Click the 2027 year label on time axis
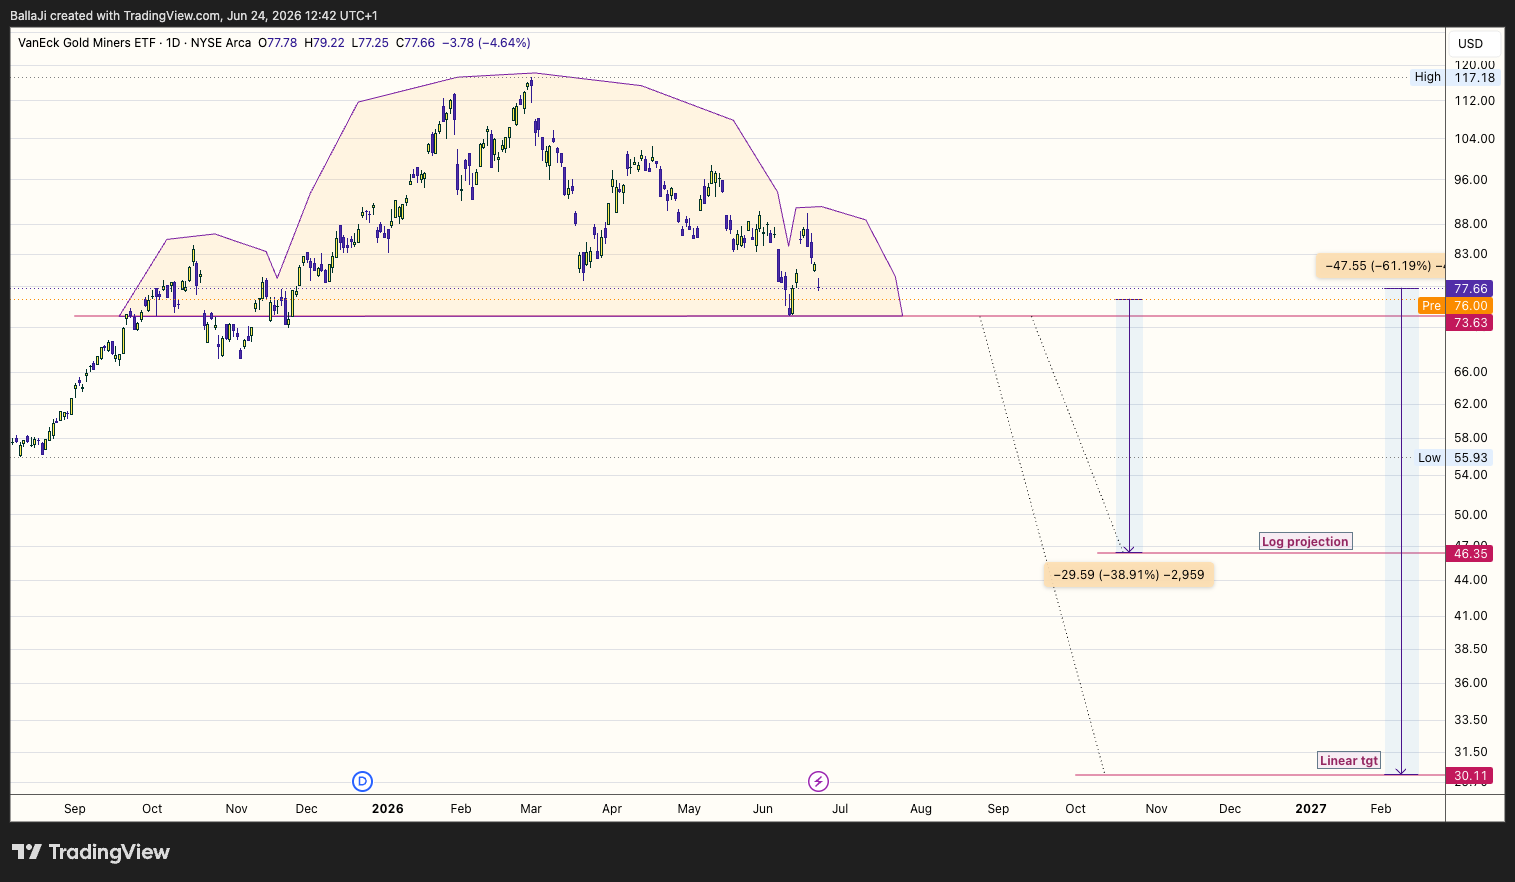This screenshot has height=882, width=1515. [1311, 809]
